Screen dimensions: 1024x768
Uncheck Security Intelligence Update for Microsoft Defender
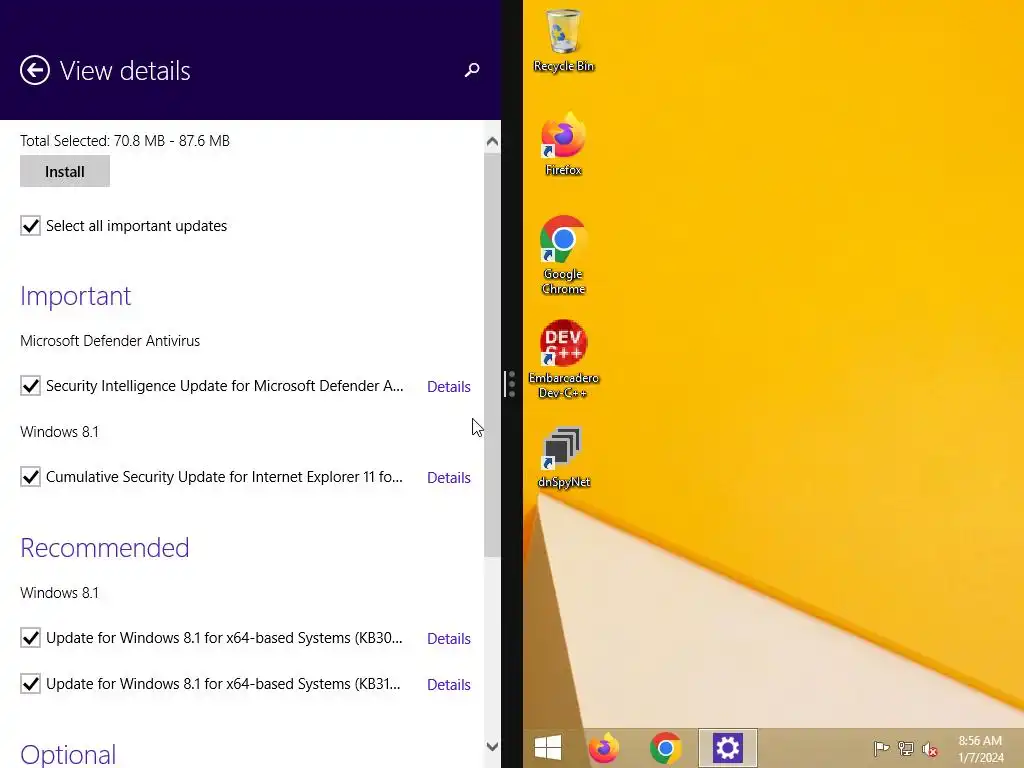click(30, 386)
